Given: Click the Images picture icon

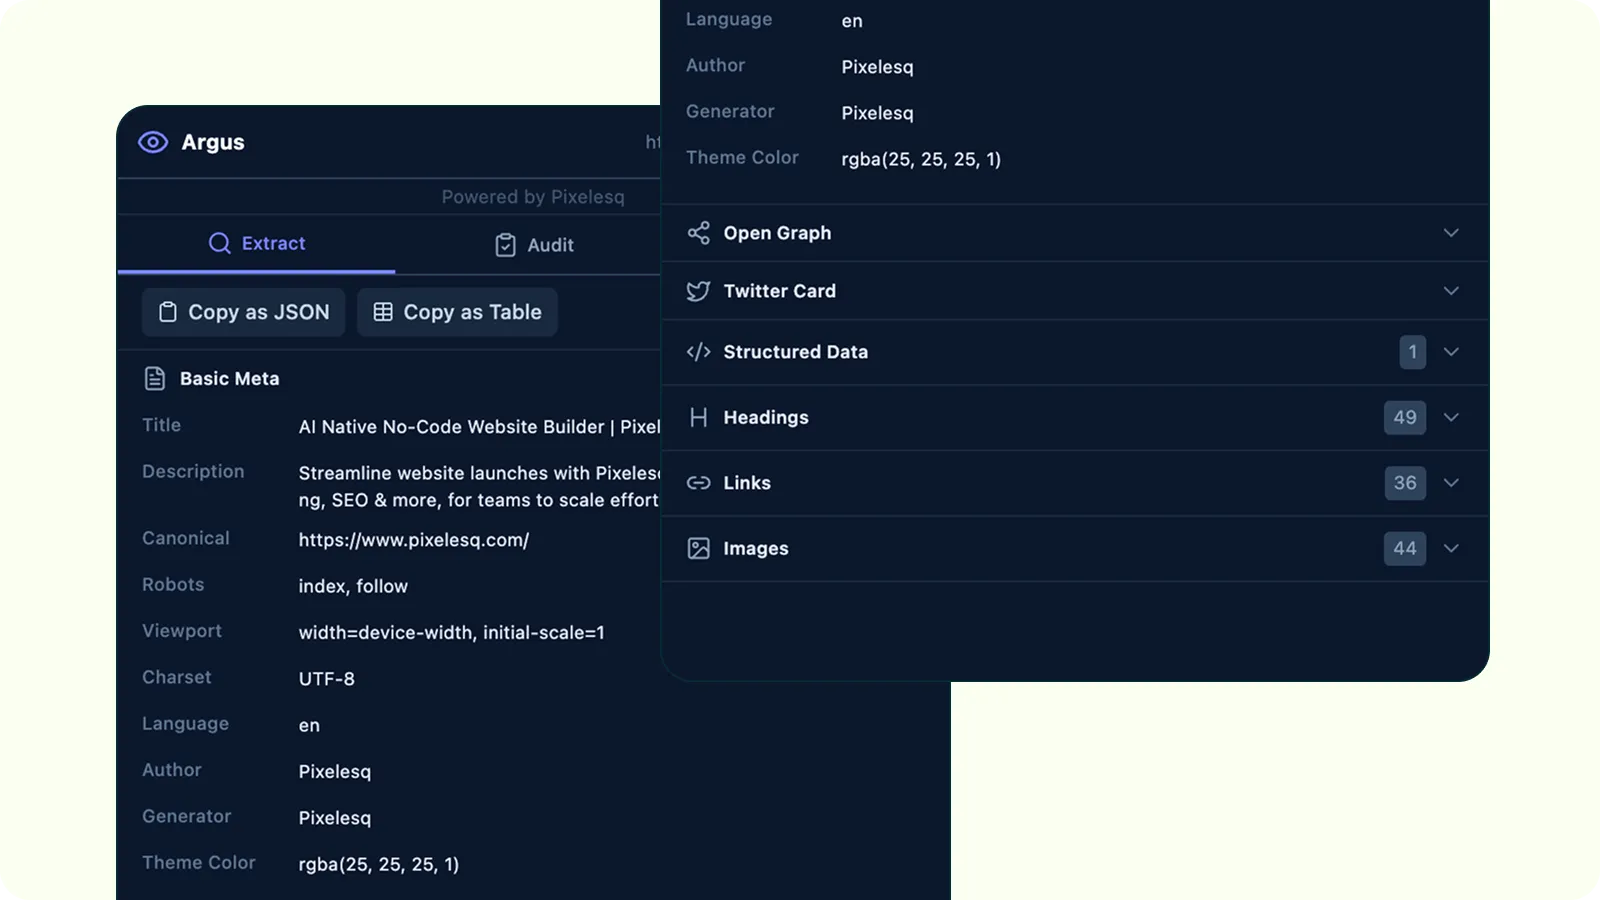Looking at the screenshot, I should [x=698, y=548].
